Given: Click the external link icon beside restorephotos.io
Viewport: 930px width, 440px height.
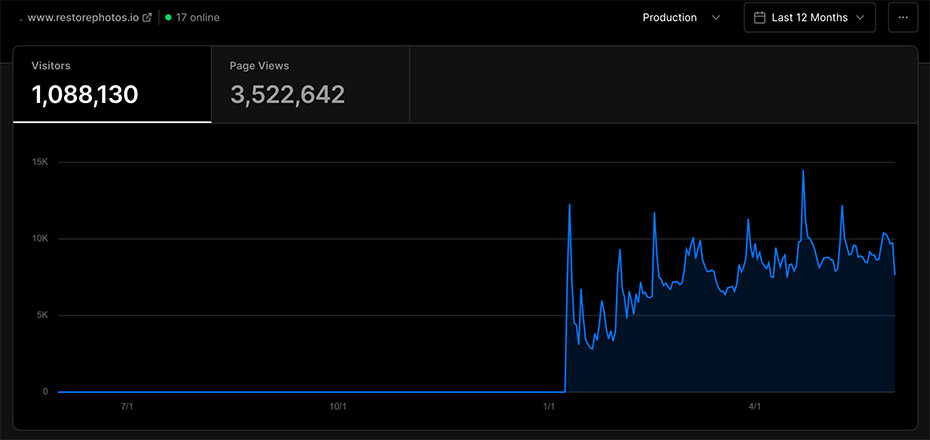Looking at the screenshot, I should click(148, 18).
